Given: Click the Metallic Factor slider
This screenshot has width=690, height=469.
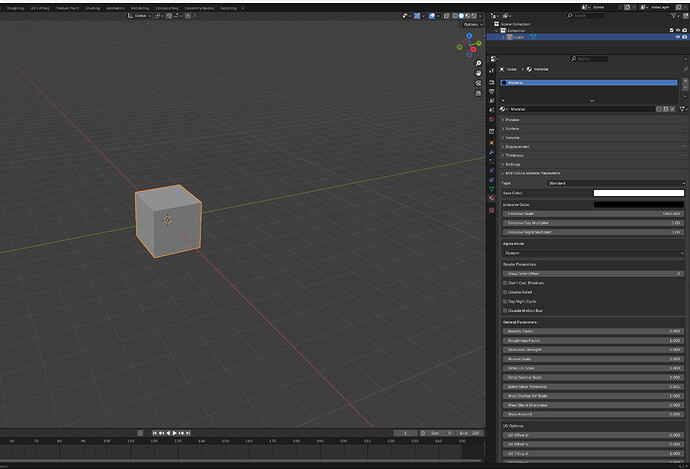Looking at the screenshot, I should (594, 331).
